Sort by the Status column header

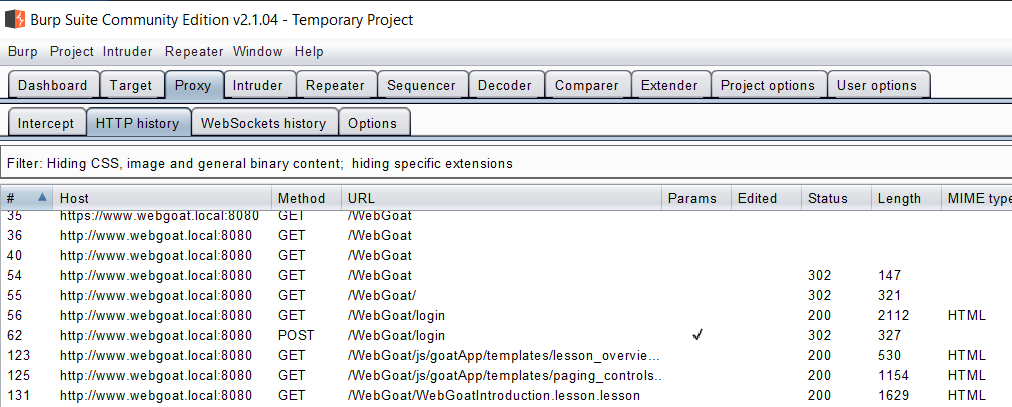(836, 198)
